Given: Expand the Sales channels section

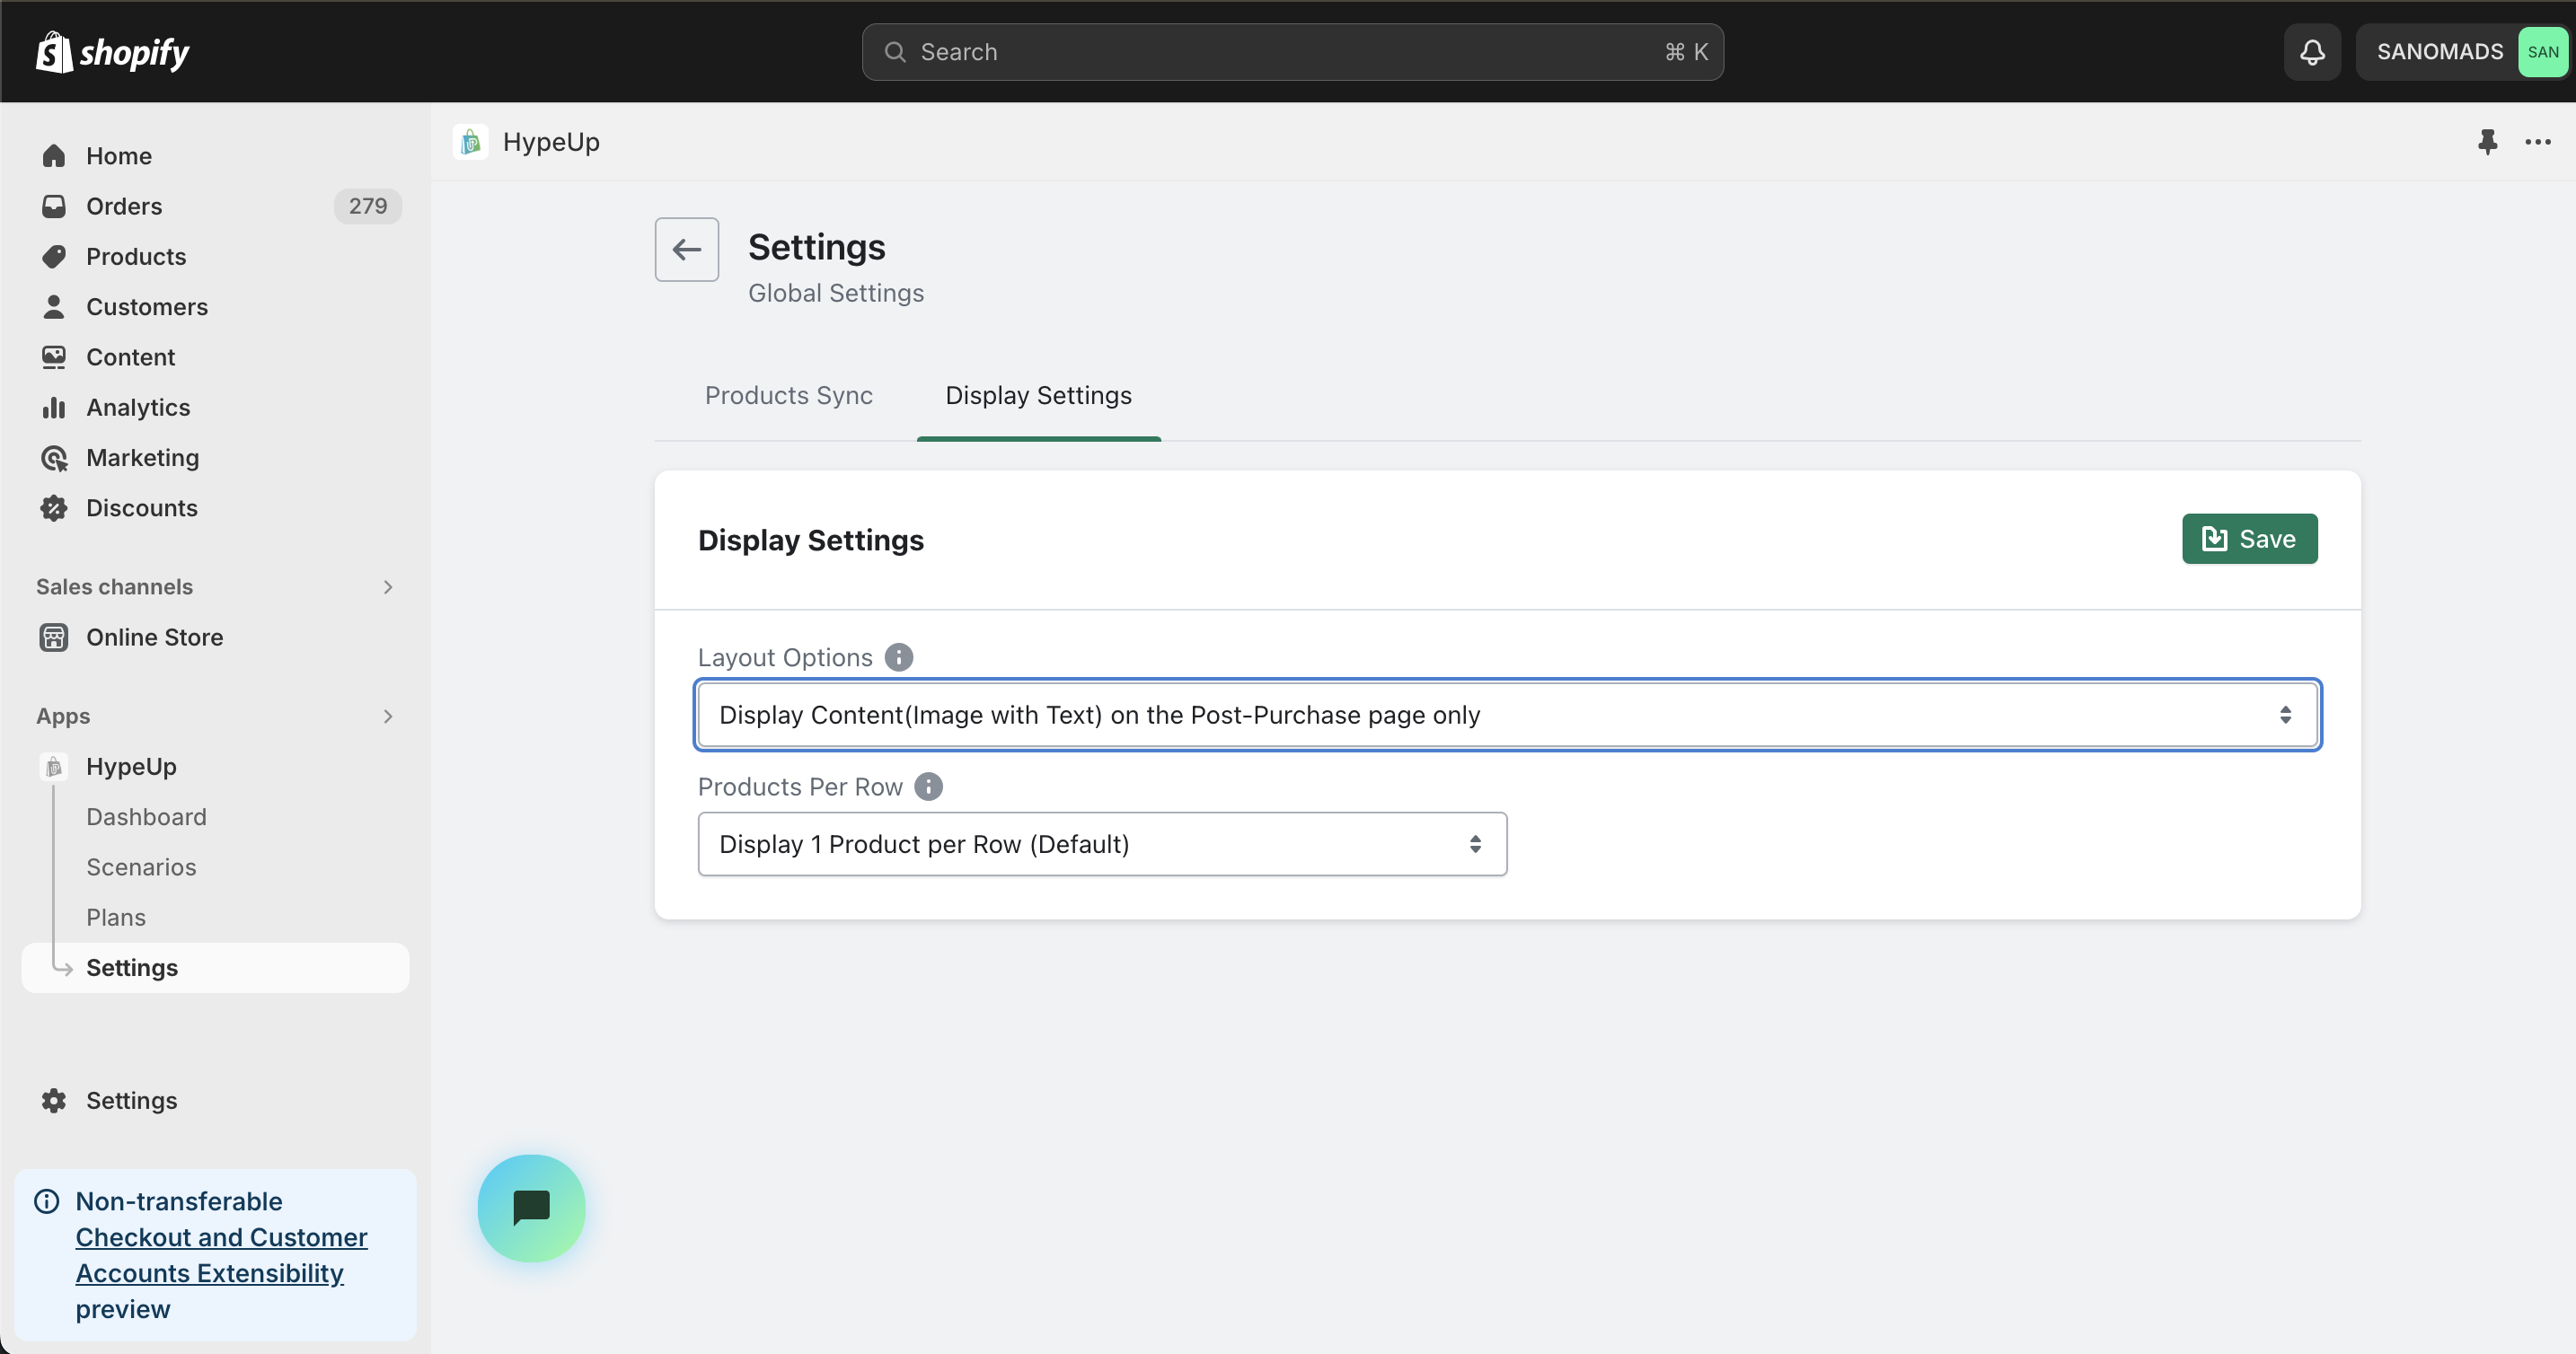Looking at the screenshot, I should 388,587.
